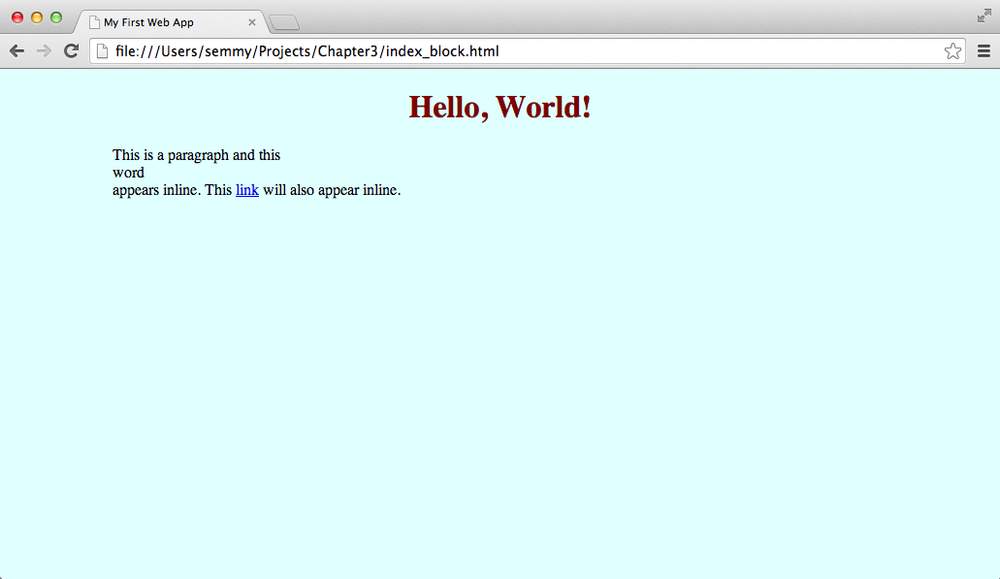Go back with the browser back arrow
This screenshot has width=1000, height=579.
click(17, 51)
